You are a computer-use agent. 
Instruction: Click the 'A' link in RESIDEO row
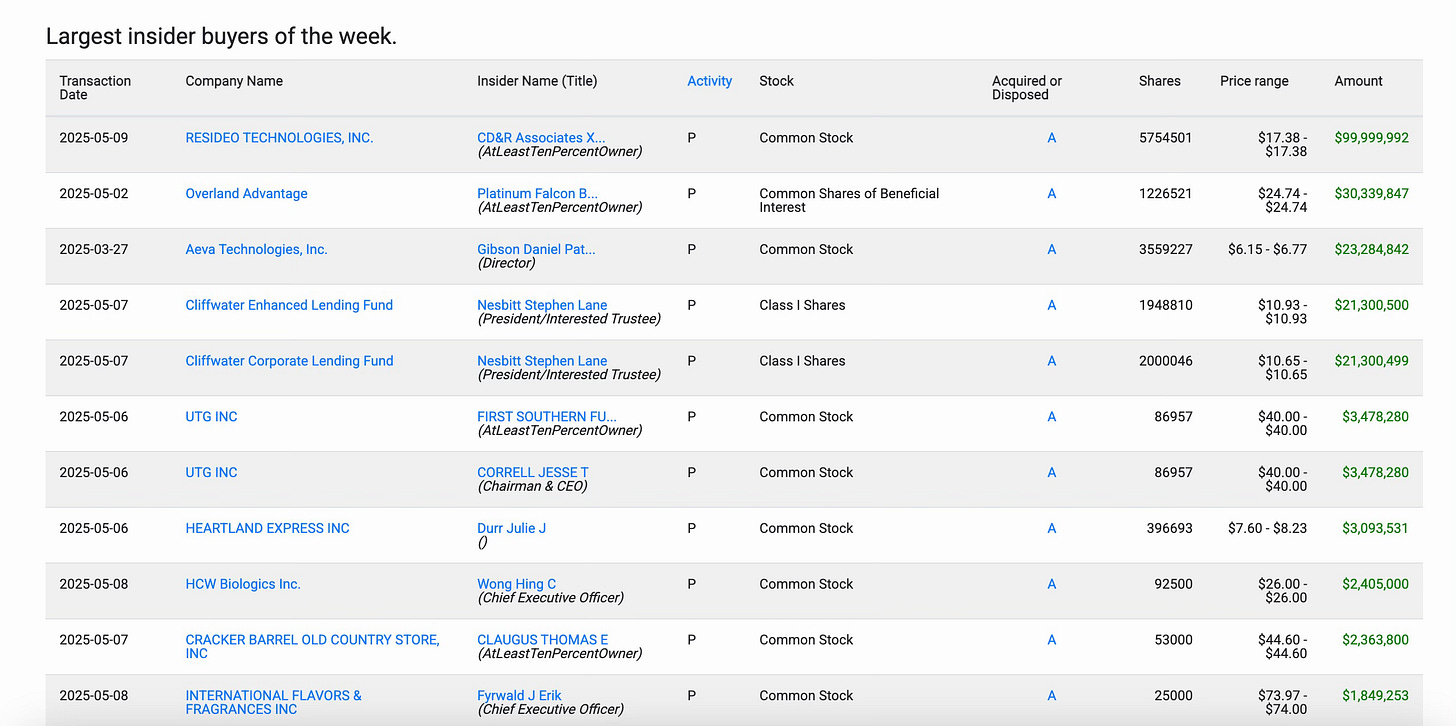pyautogui.click(x=1051, y=138)
